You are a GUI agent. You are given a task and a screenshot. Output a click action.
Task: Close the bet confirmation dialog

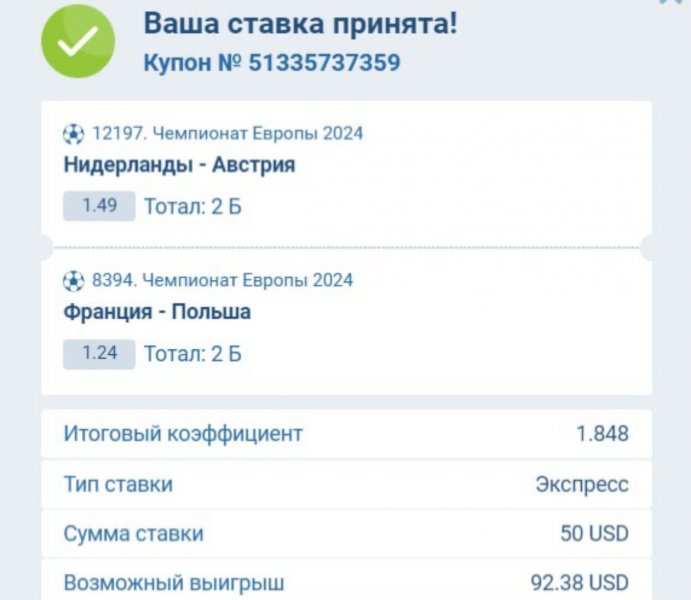[x=671, y=3]
